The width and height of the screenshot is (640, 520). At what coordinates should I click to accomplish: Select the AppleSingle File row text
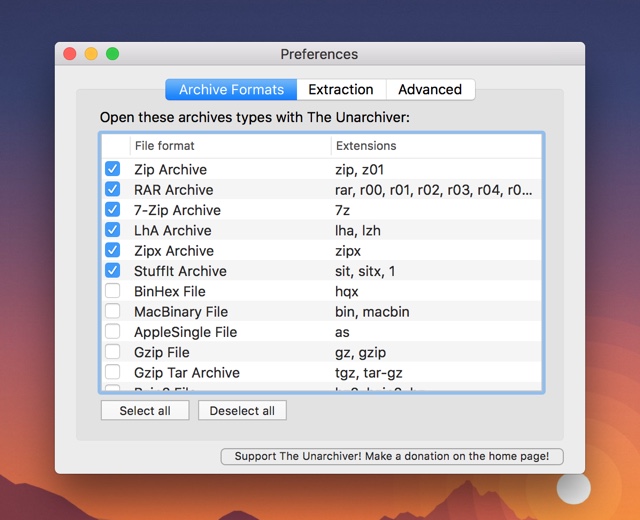click(186, 332)
